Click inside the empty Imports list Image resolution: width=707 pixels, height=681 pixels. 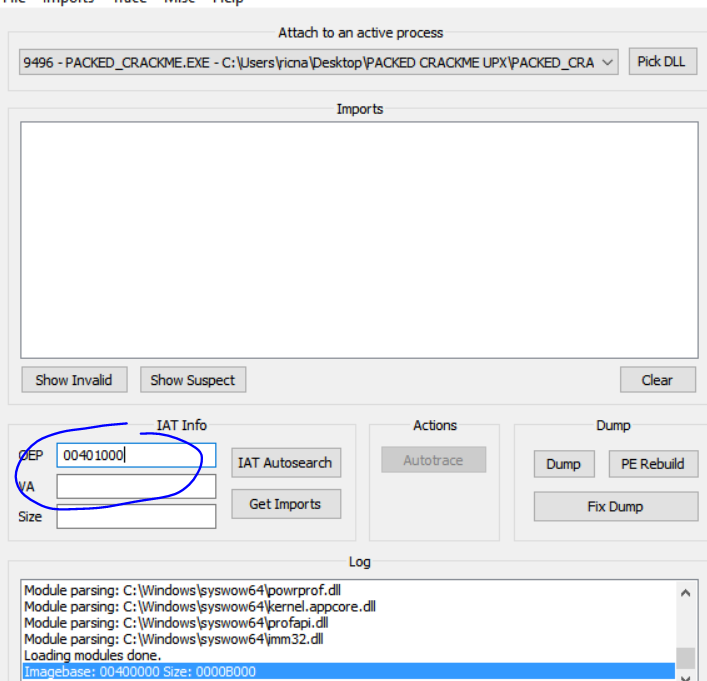pos(359,240)
